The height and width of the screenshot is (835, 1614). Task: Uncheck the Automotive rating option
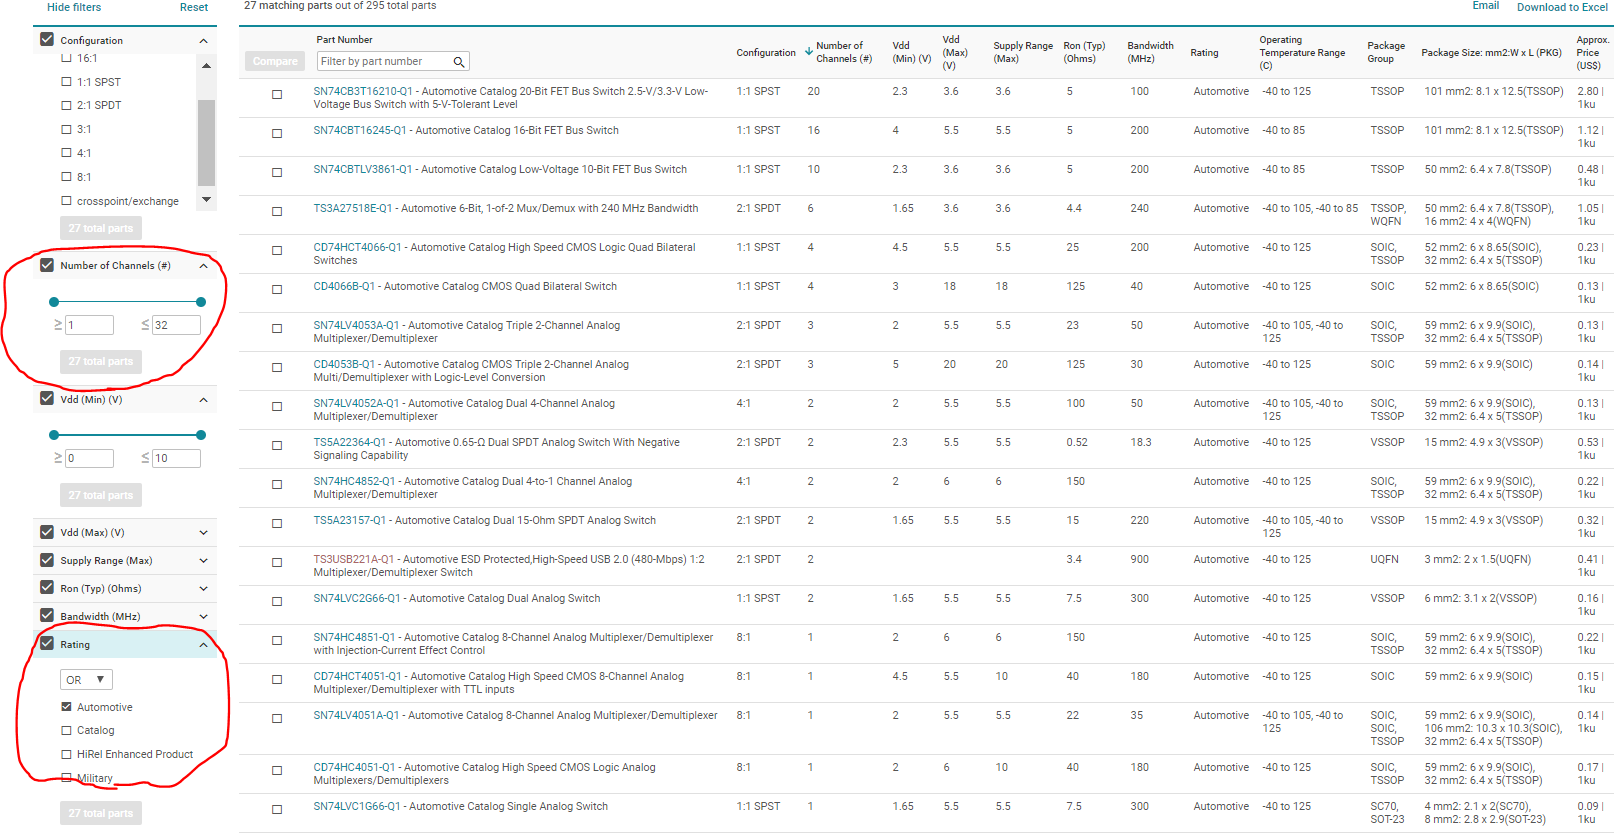67,707
